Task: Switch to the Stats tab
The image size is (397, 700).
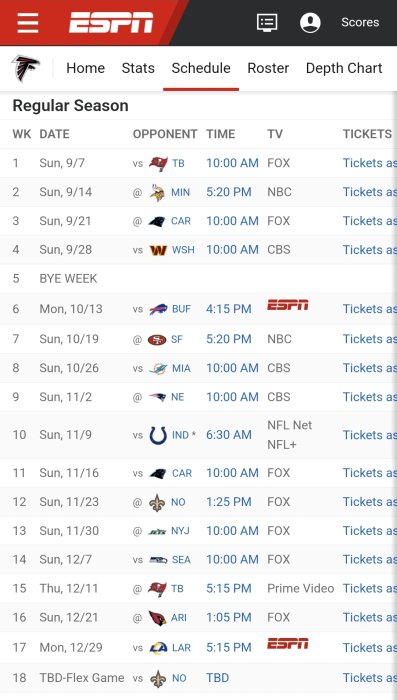Action: [138, 68]
